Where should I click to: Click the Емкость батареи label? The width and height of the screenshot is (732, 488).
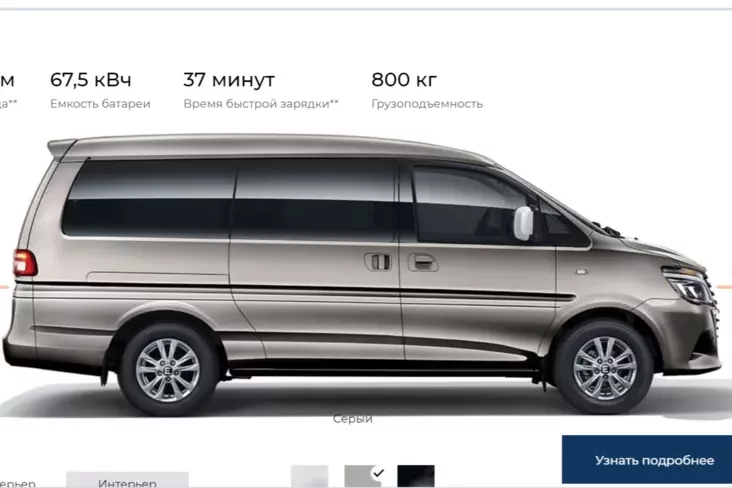point(100,104)
